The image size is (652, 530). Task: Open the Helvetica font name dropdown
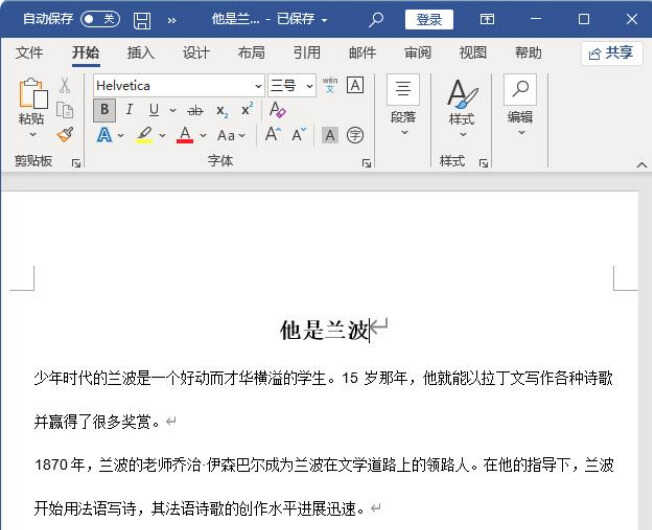coord(258,86)
